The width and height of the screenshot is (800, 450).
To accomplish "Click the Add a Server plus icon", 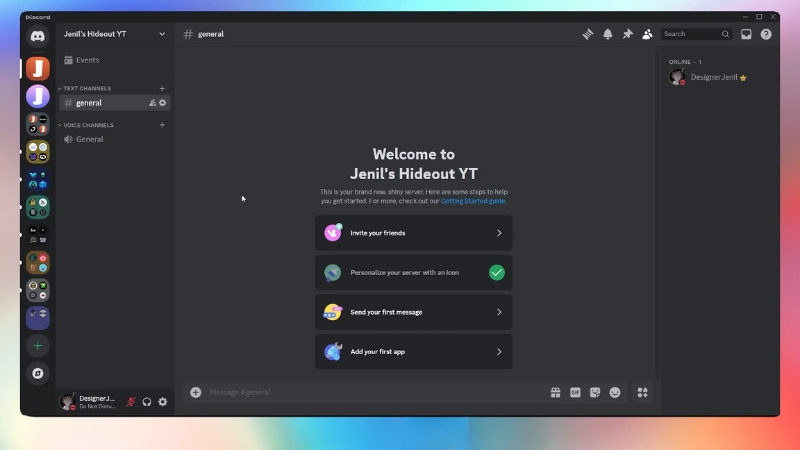I will (37, 346).
